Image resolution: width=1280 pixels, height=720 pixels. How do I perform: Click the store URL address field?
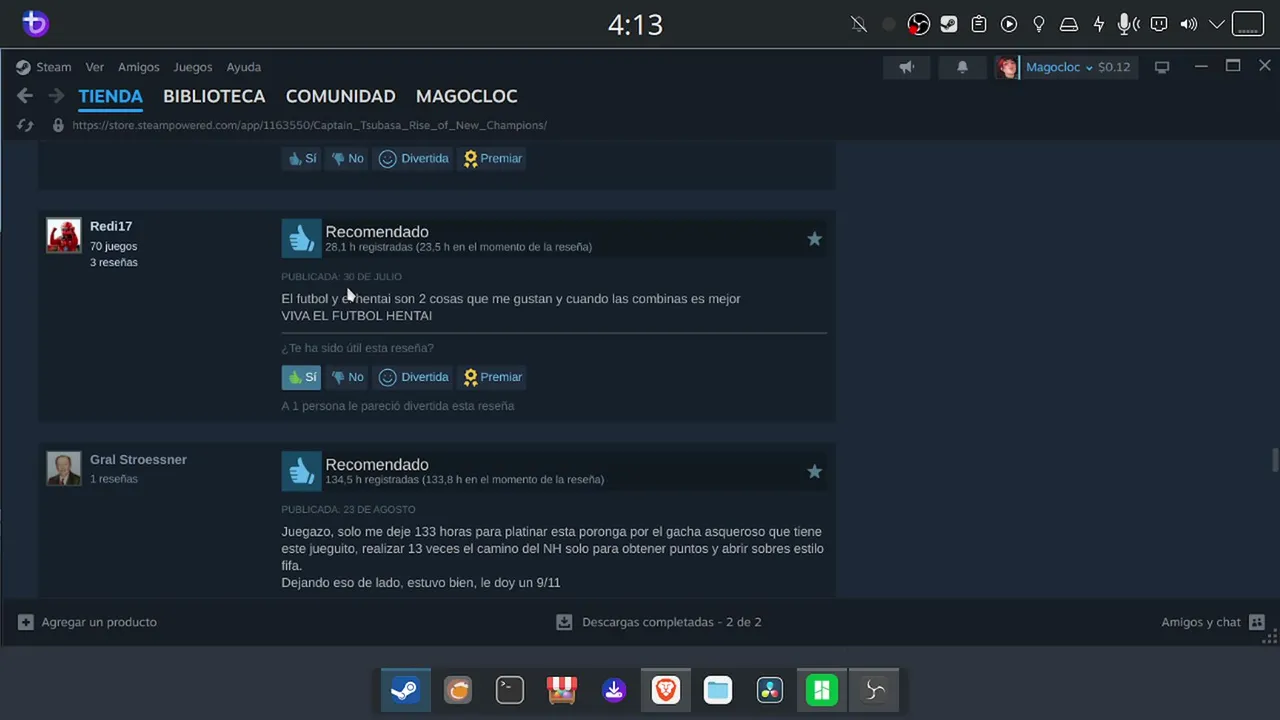click(x=310, y=125)
